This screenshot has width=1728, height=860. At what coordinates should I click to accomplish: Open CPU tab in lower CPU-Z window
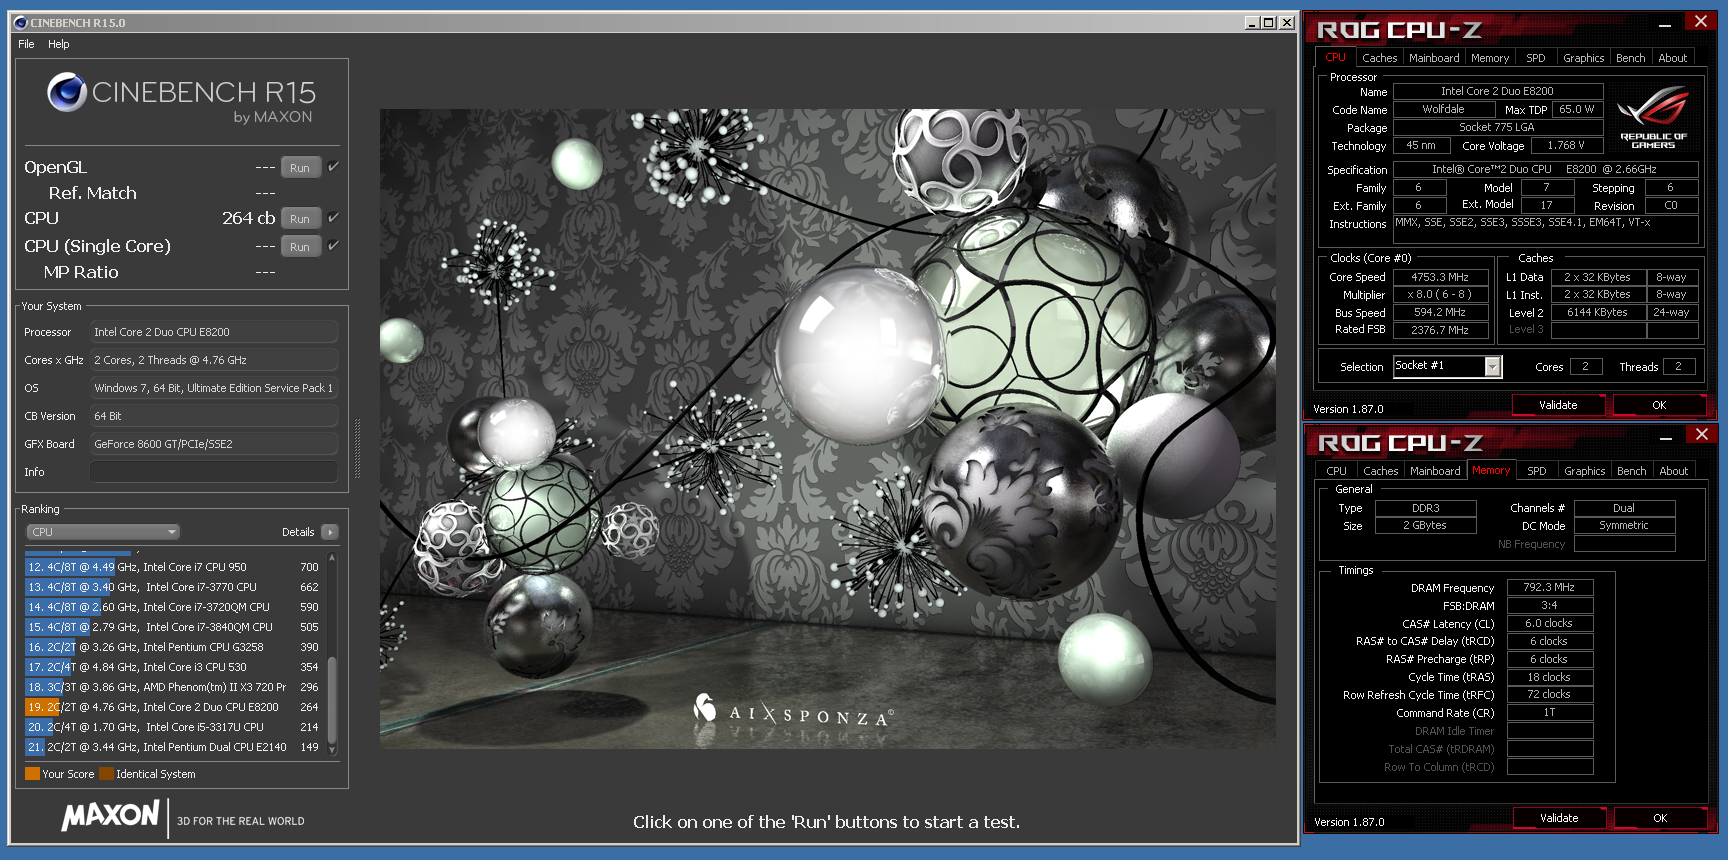[1336, 471]
